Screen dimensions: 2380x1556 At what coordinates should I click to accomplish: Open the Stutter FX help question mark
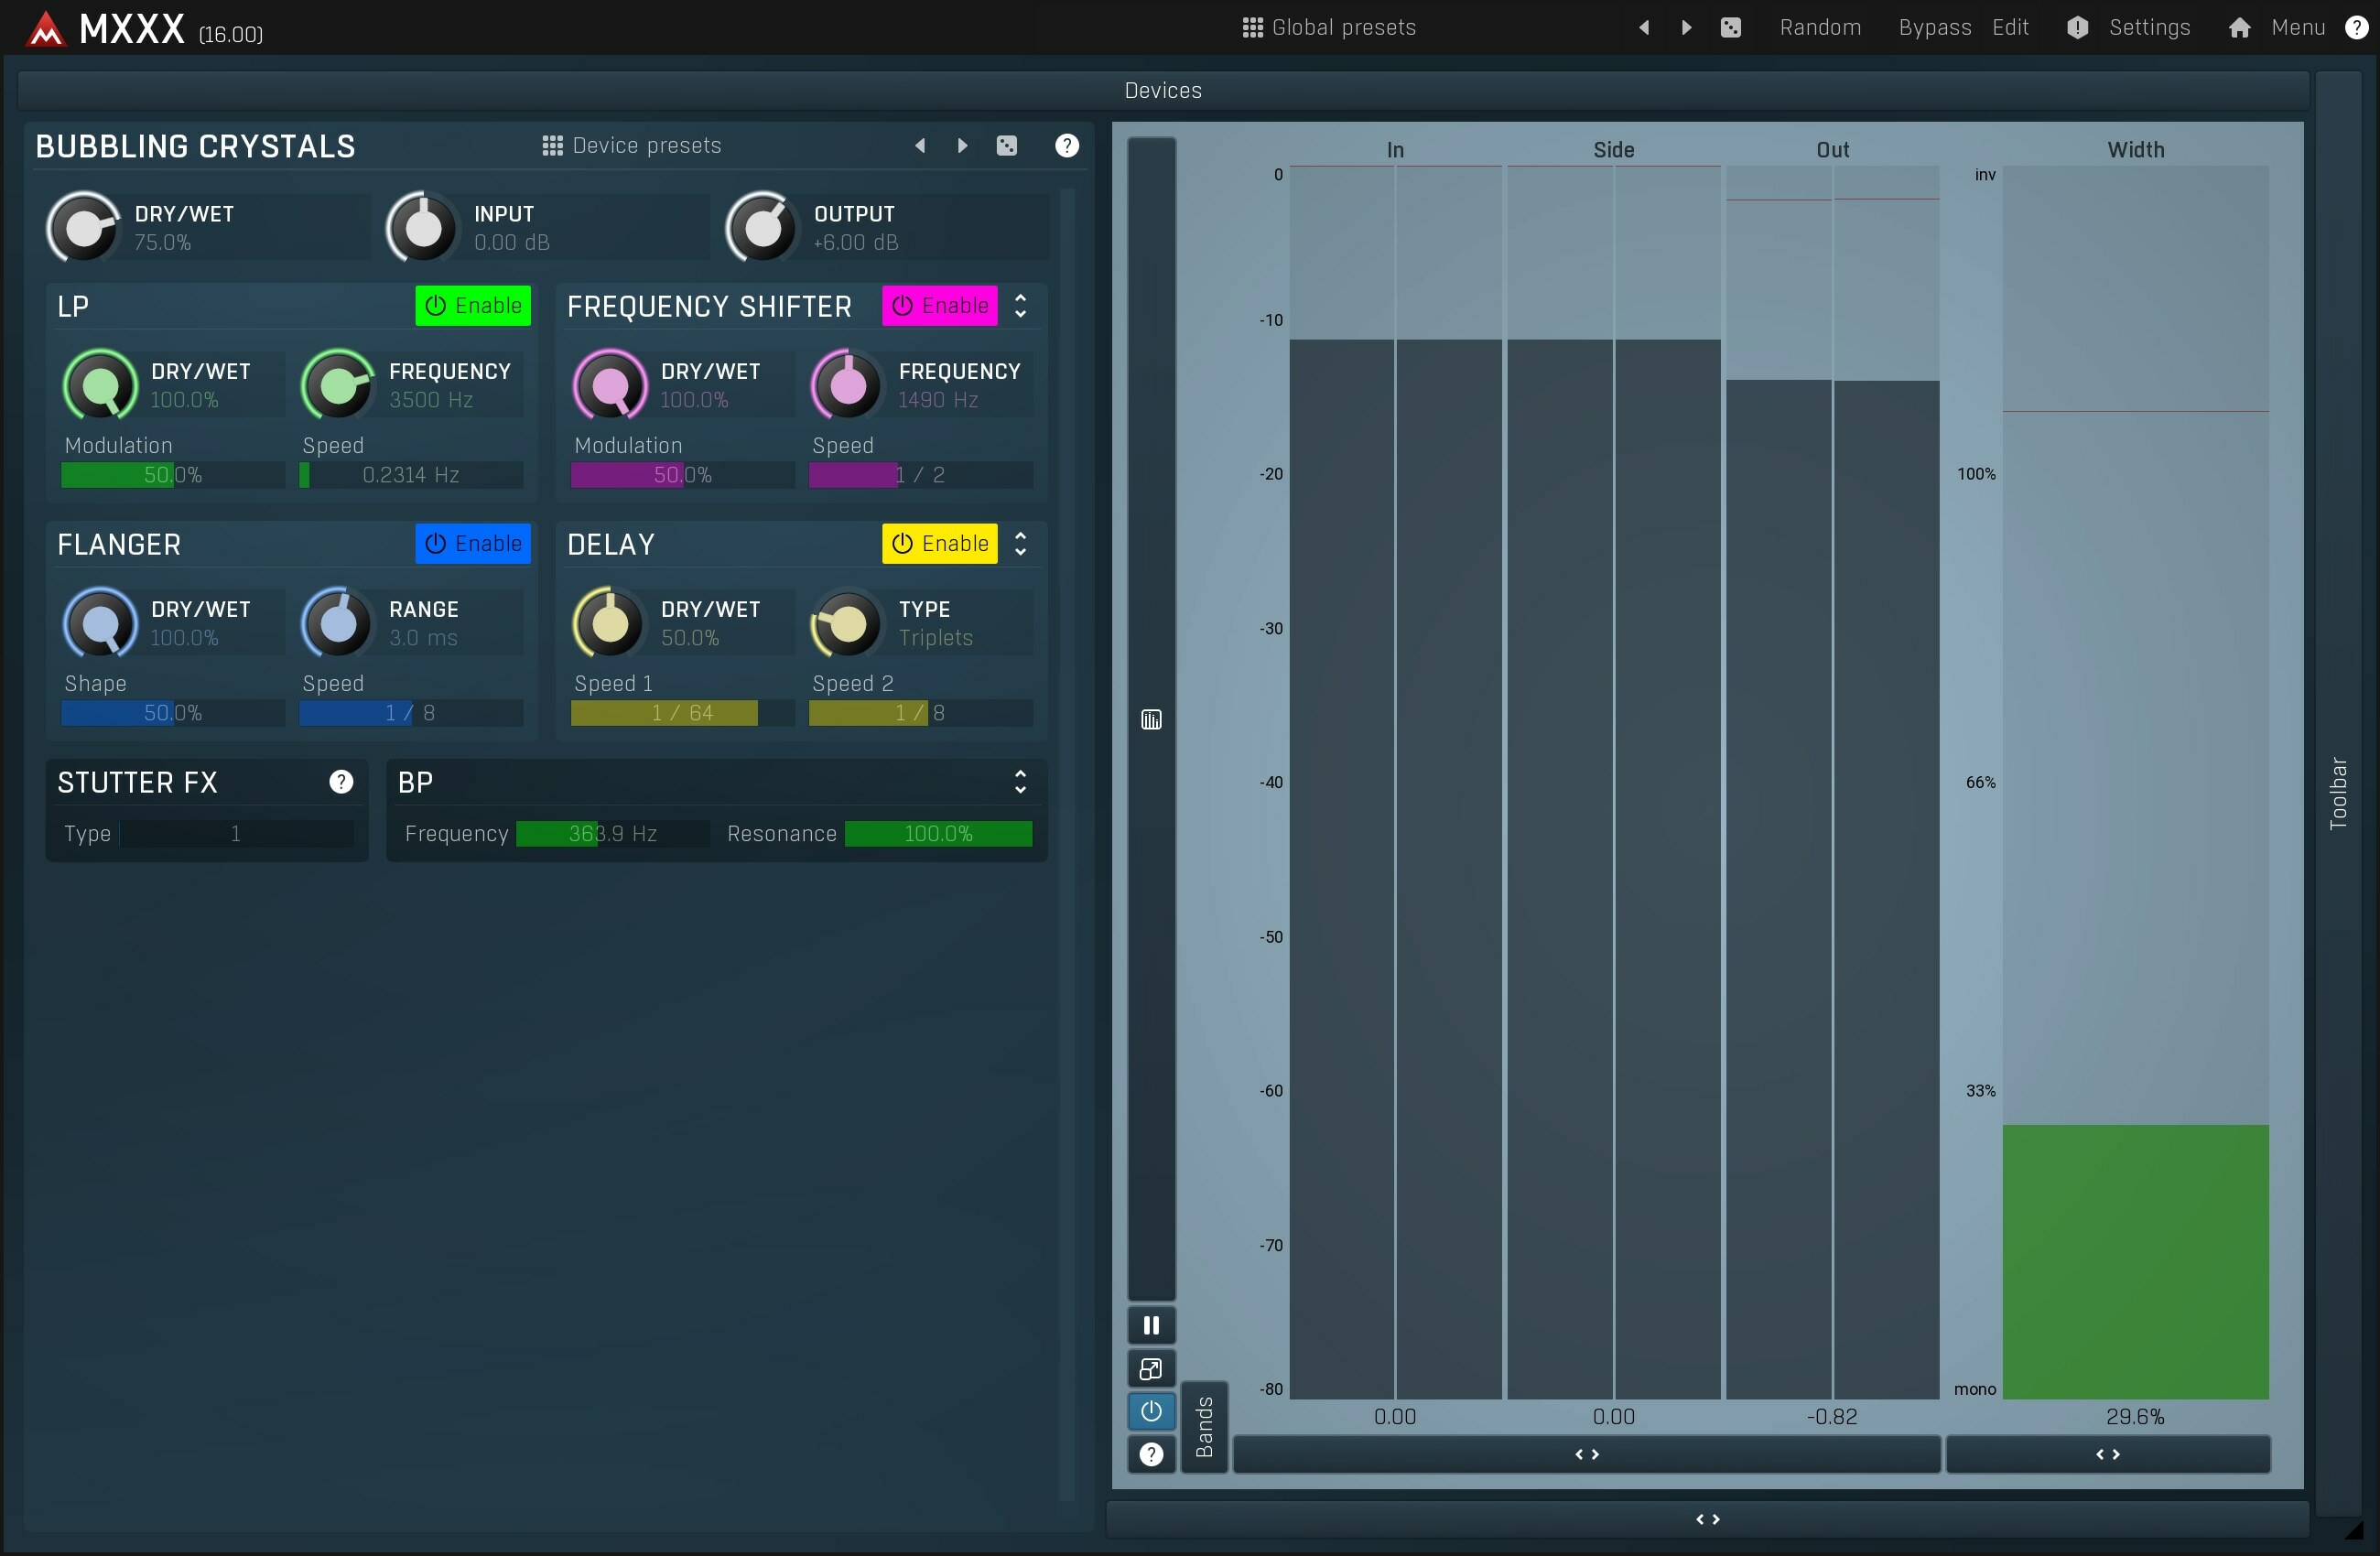pos(341,781)
